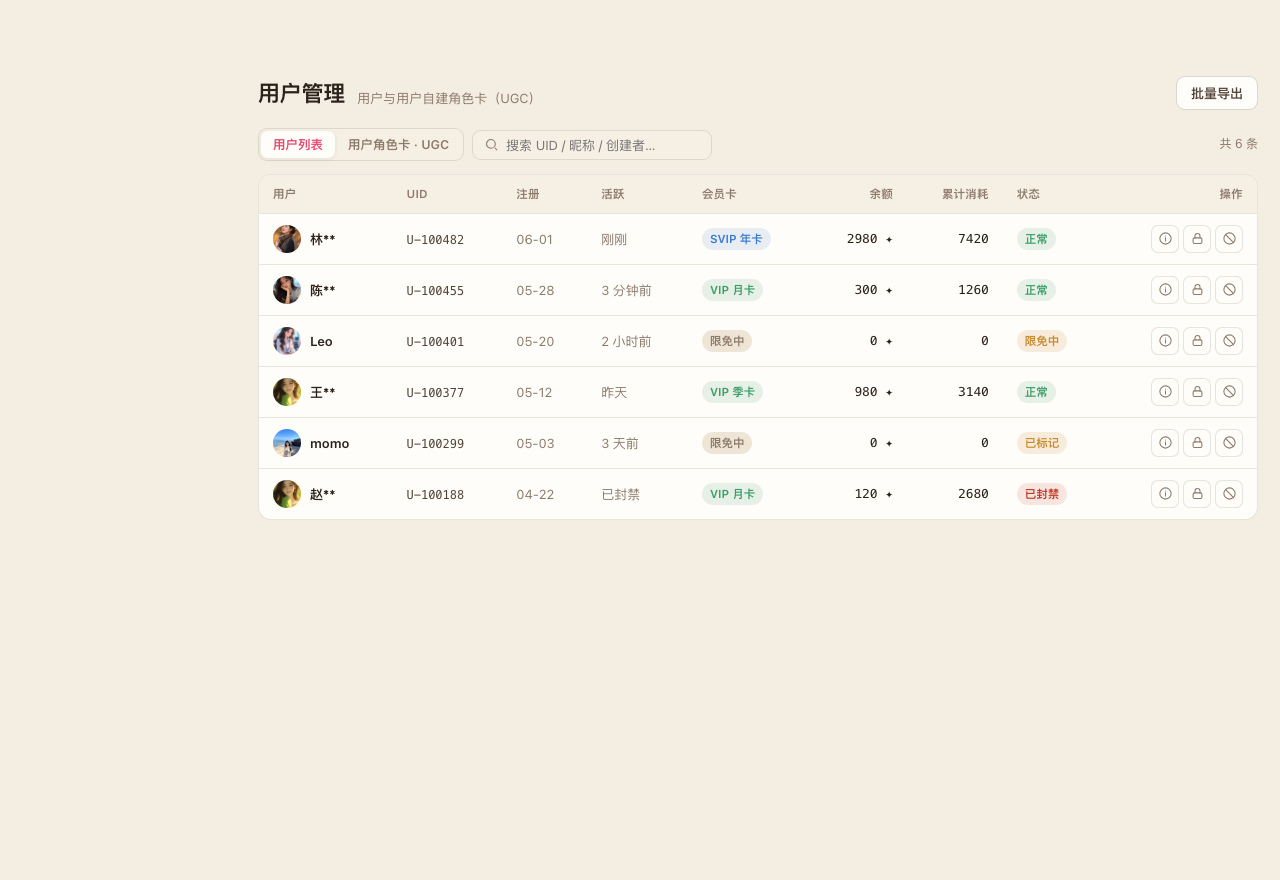Open info details for user 赵**
This screenshot has width=1280, height=880.
pyautogui.click(x=1165, y=494)
